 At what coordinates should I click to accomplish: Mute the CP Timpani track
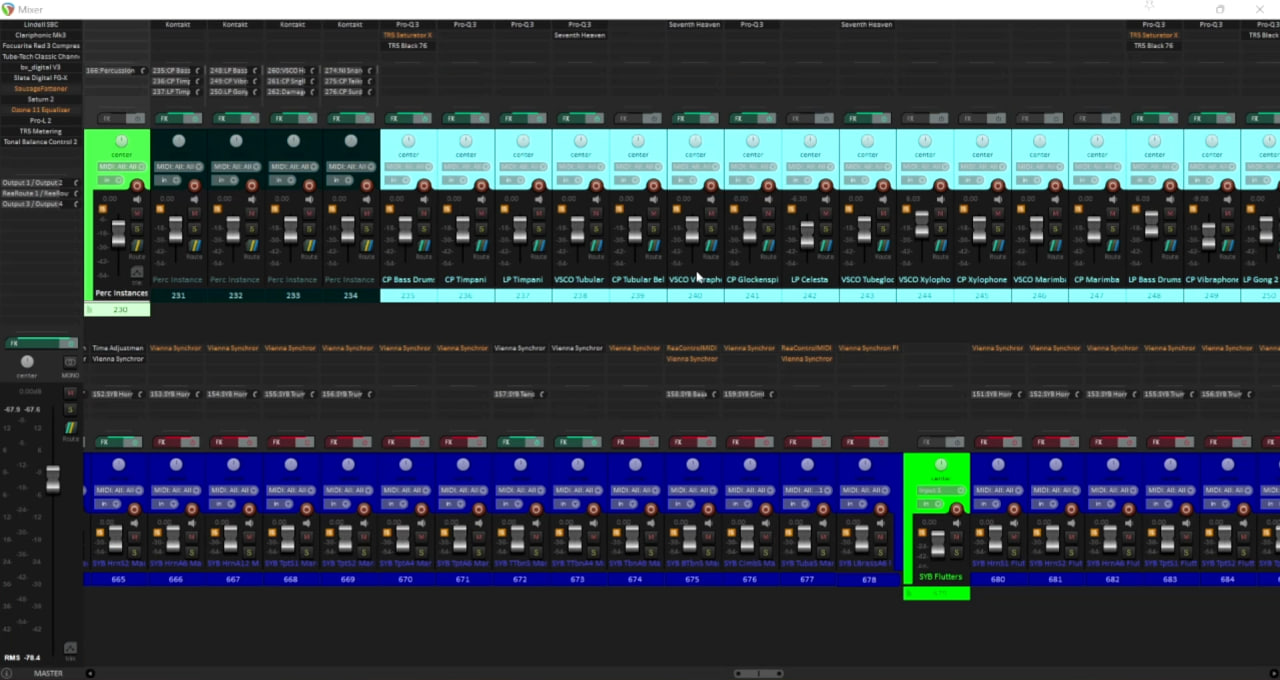coord(481,213)
